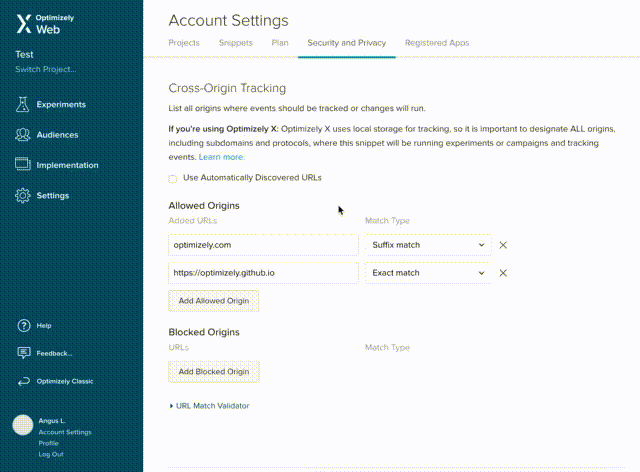Click the Optimizely X logo icon

pyautogui.click(x=24, y=24)
